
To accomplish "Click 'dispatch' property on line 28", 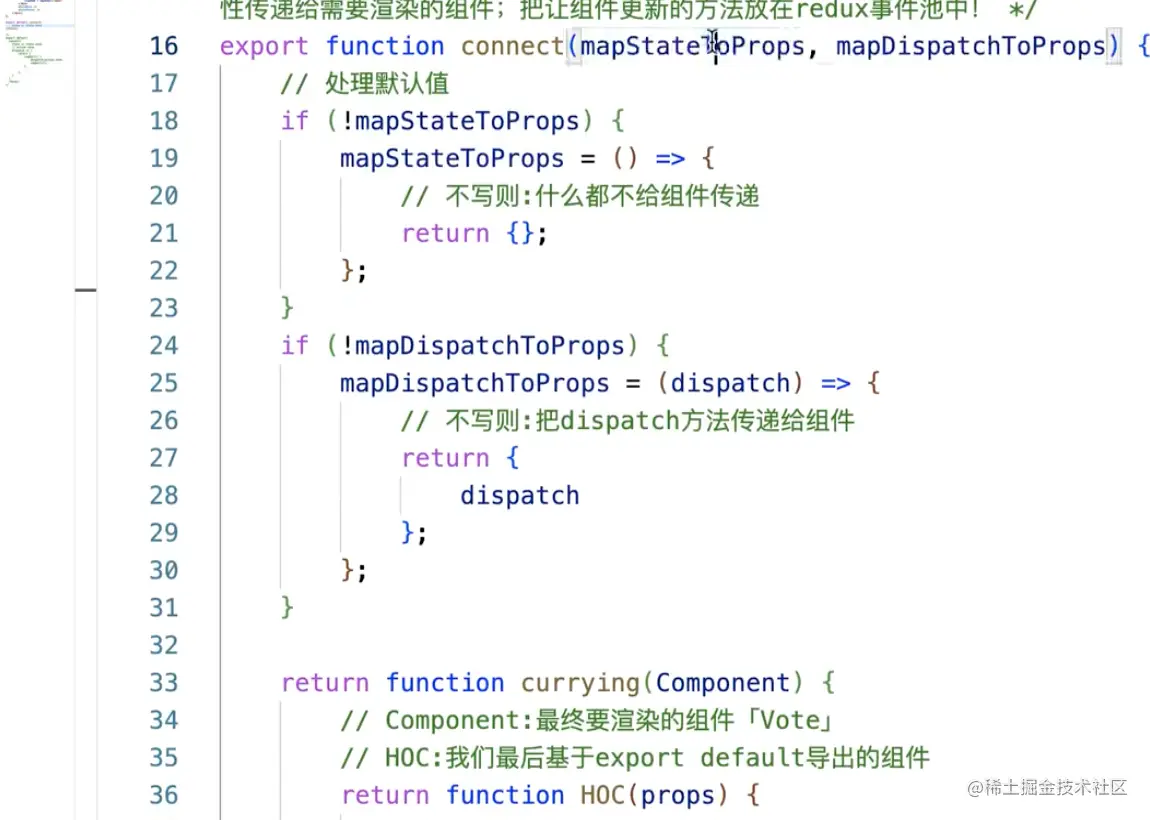I will tap(520, 496).
